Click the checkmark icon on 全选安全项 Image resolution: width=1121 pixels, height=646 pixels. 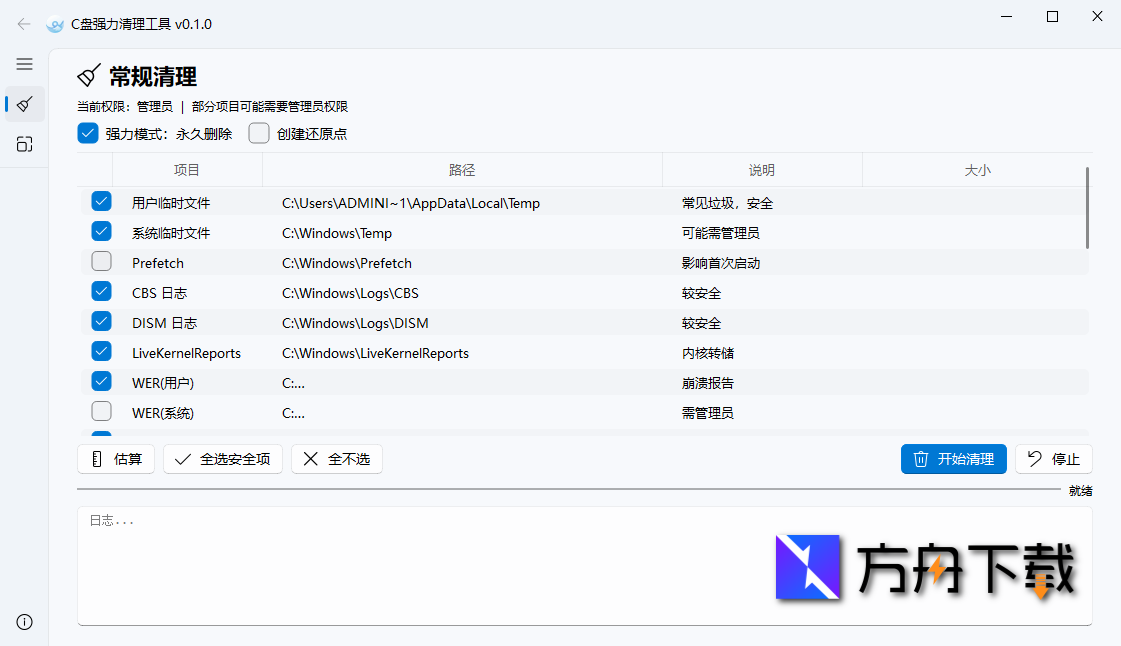click(181, 459)
